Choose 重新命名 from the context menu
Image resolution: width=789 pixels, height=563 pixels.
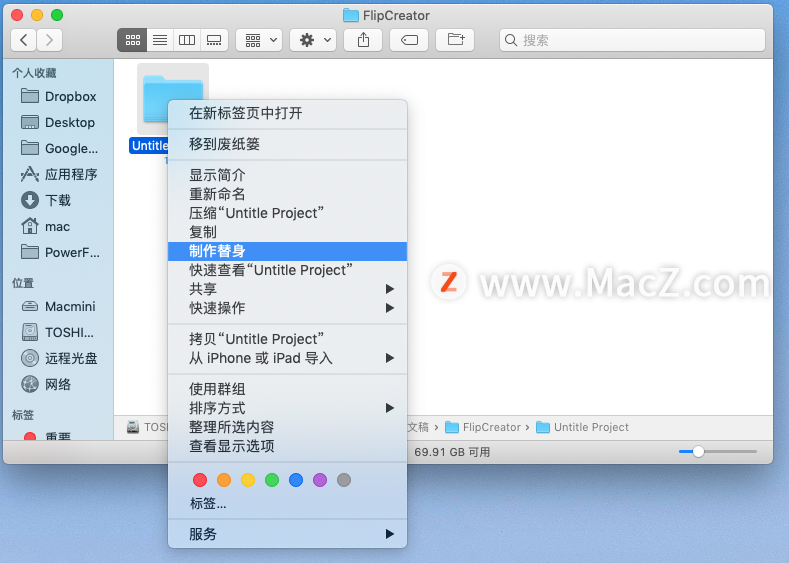[287, 194]
